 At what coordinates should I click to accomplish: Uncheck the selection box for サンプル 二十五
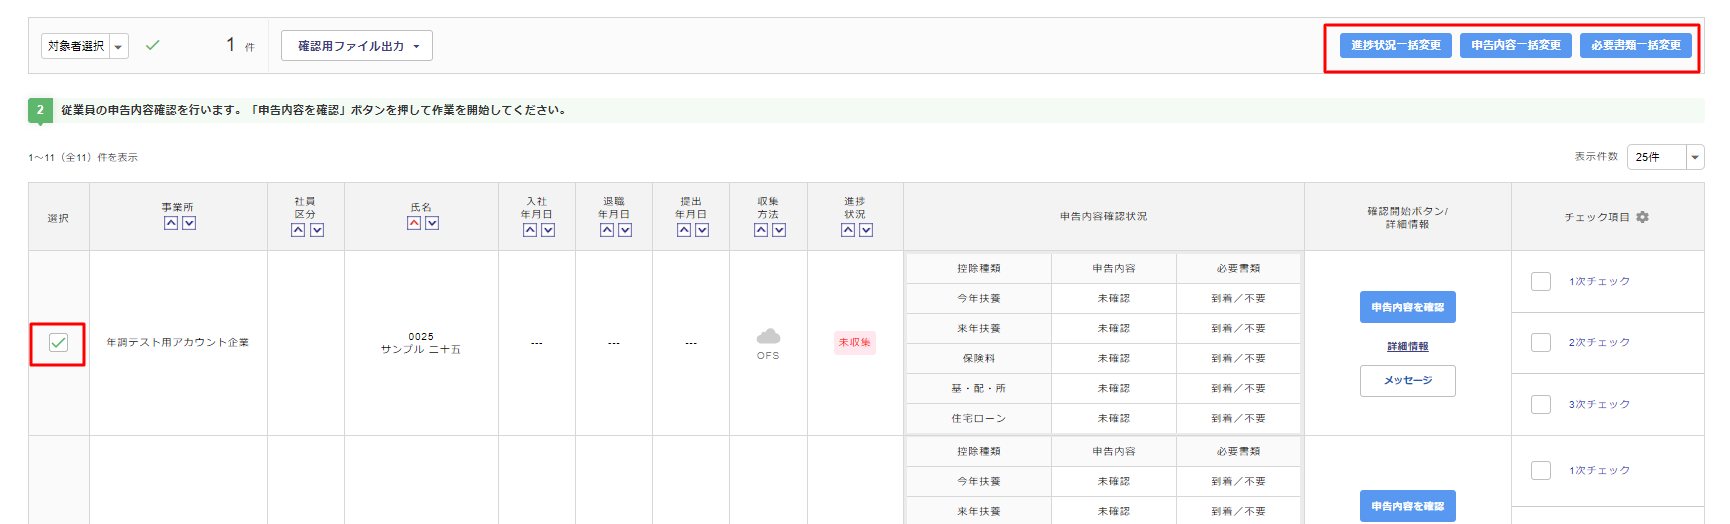click(58, 343)
